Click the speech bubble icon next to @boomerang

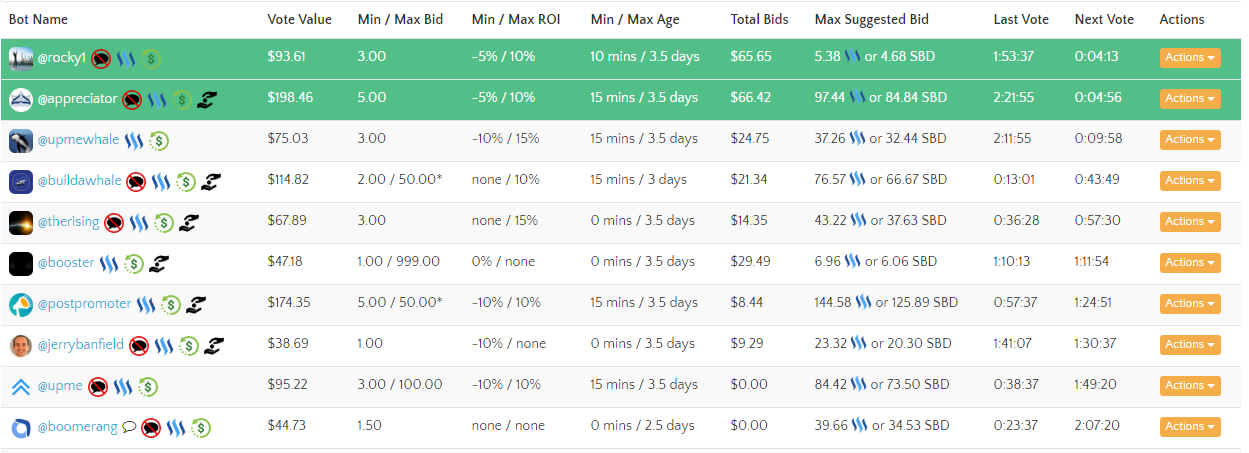129,428
